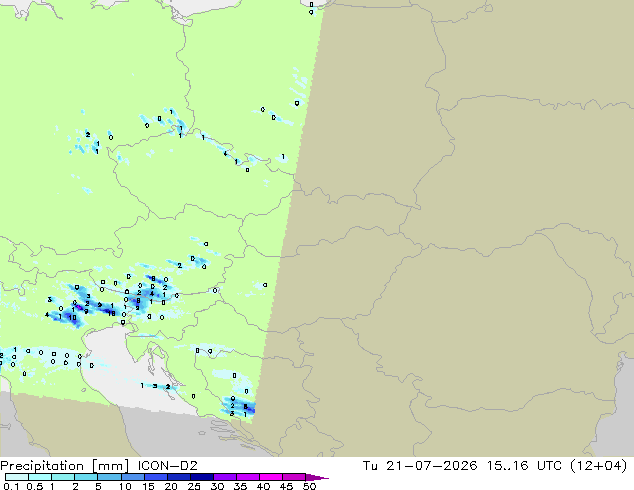Viewport: 634px width, 490px height.
Task: Select the 5 to 10 mm legend color
Action: pos(109,477)
